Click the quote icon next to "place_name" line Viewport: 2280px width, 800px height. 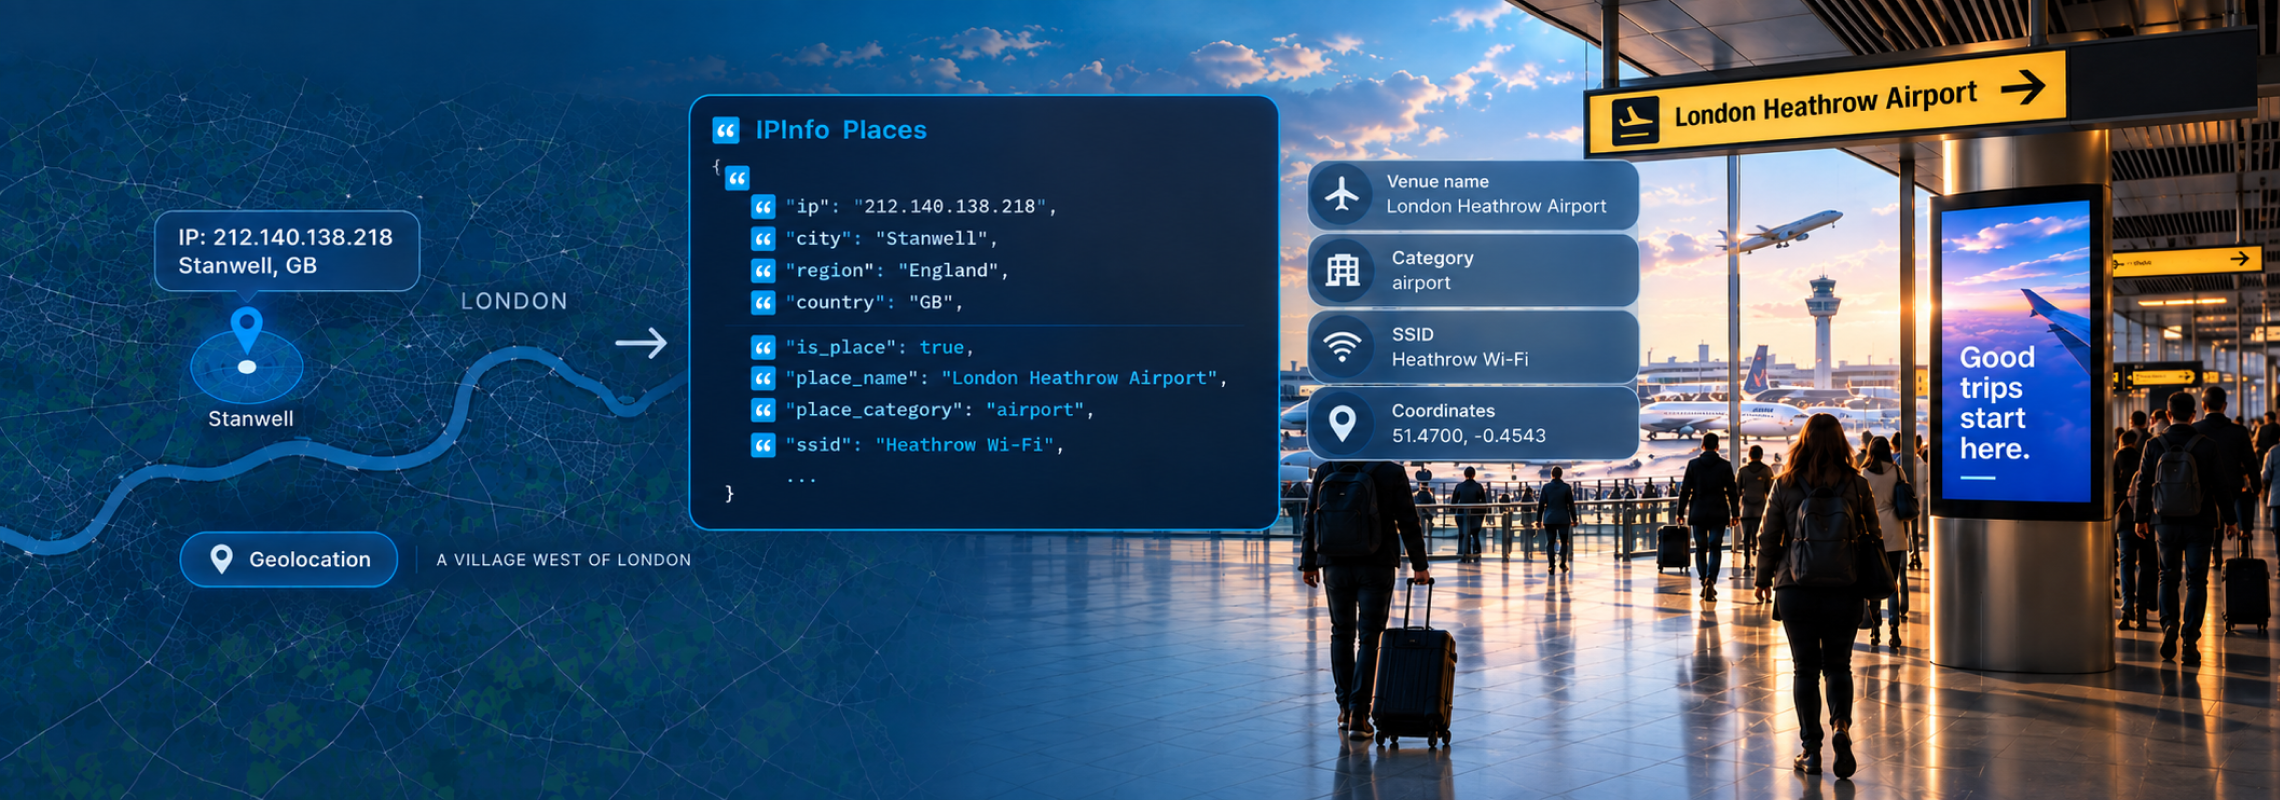763,378
